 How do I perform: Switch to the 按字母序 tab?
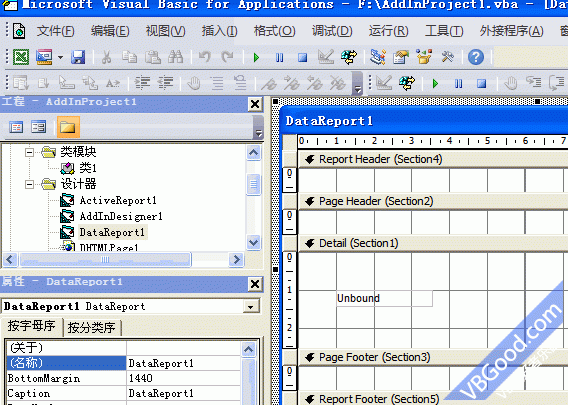coord(31,326)
